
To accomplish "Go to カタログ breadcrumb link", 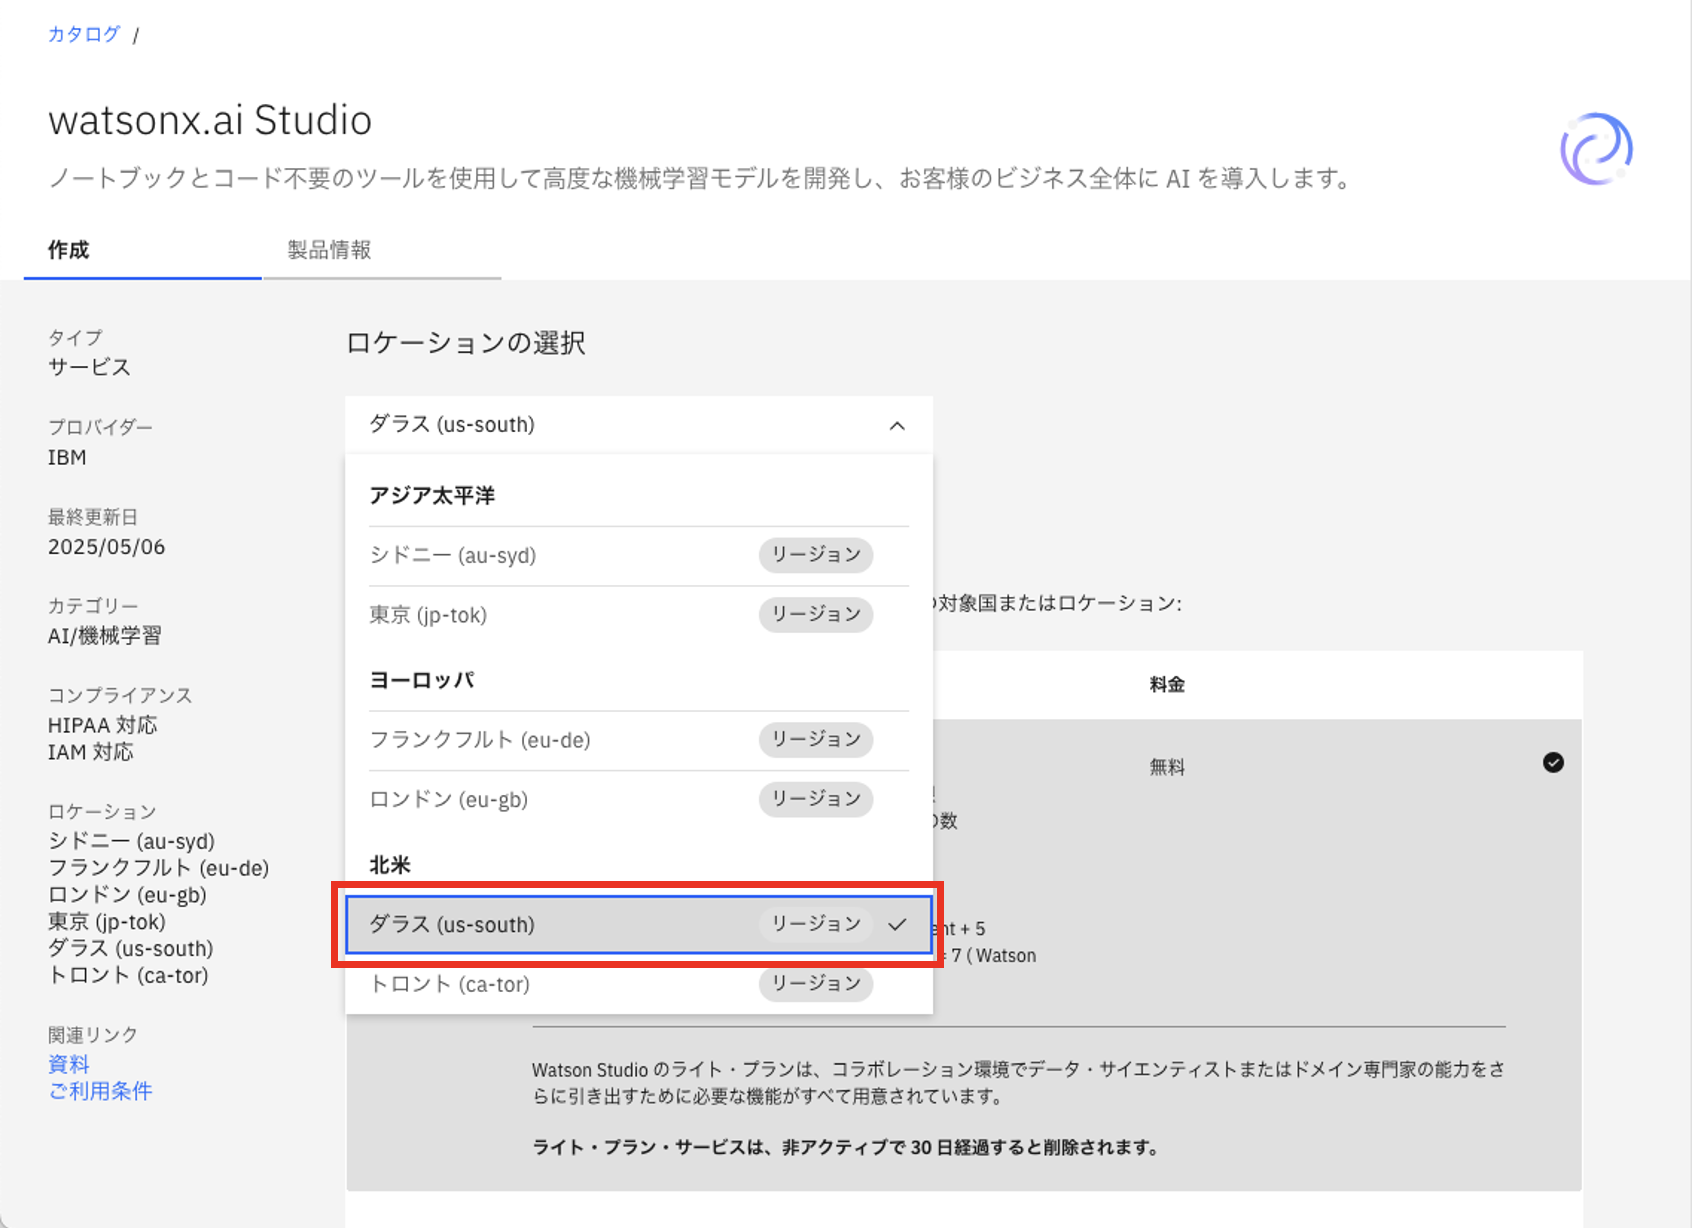I will tap(84, 34).
